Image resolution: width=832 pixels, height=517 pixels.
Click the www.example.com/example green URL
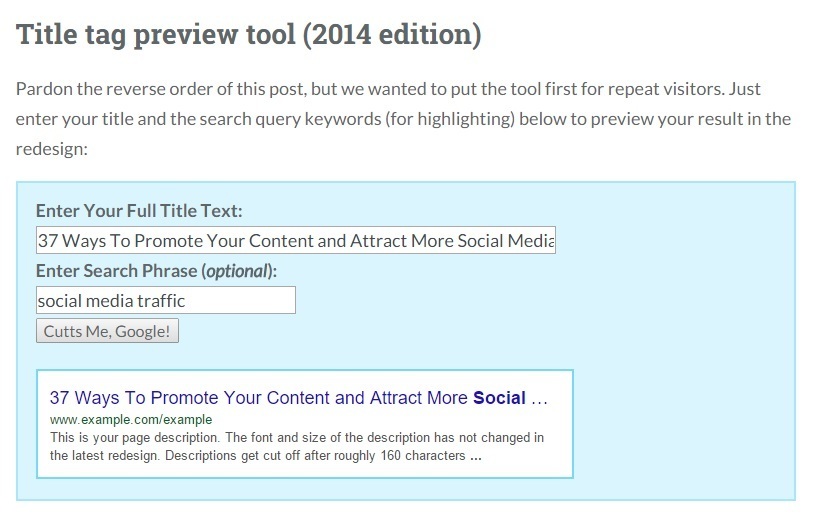(x=131, y=419)
